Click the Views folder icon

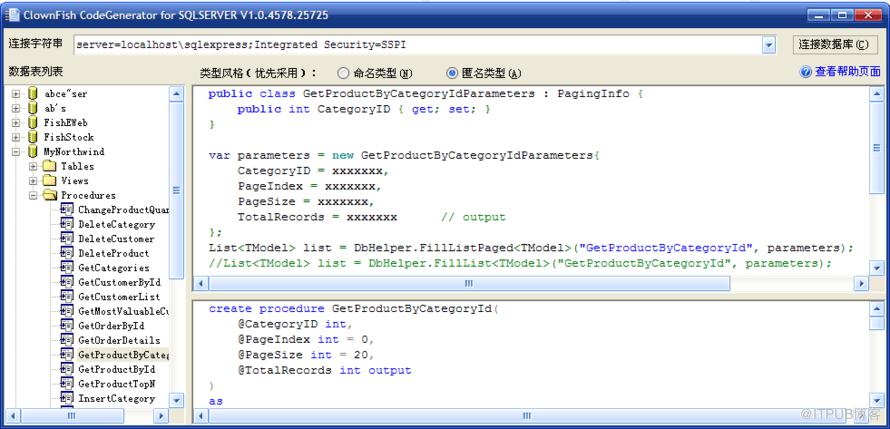[x=50, y=180]
